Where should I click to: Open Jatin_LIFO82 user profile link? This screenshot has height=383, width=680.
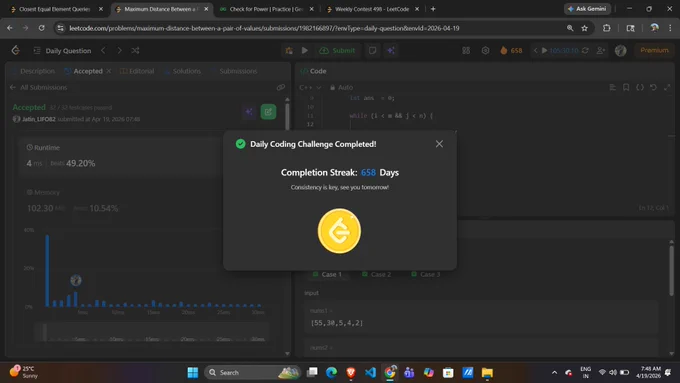pyautogui.click(x=39, y=119)
